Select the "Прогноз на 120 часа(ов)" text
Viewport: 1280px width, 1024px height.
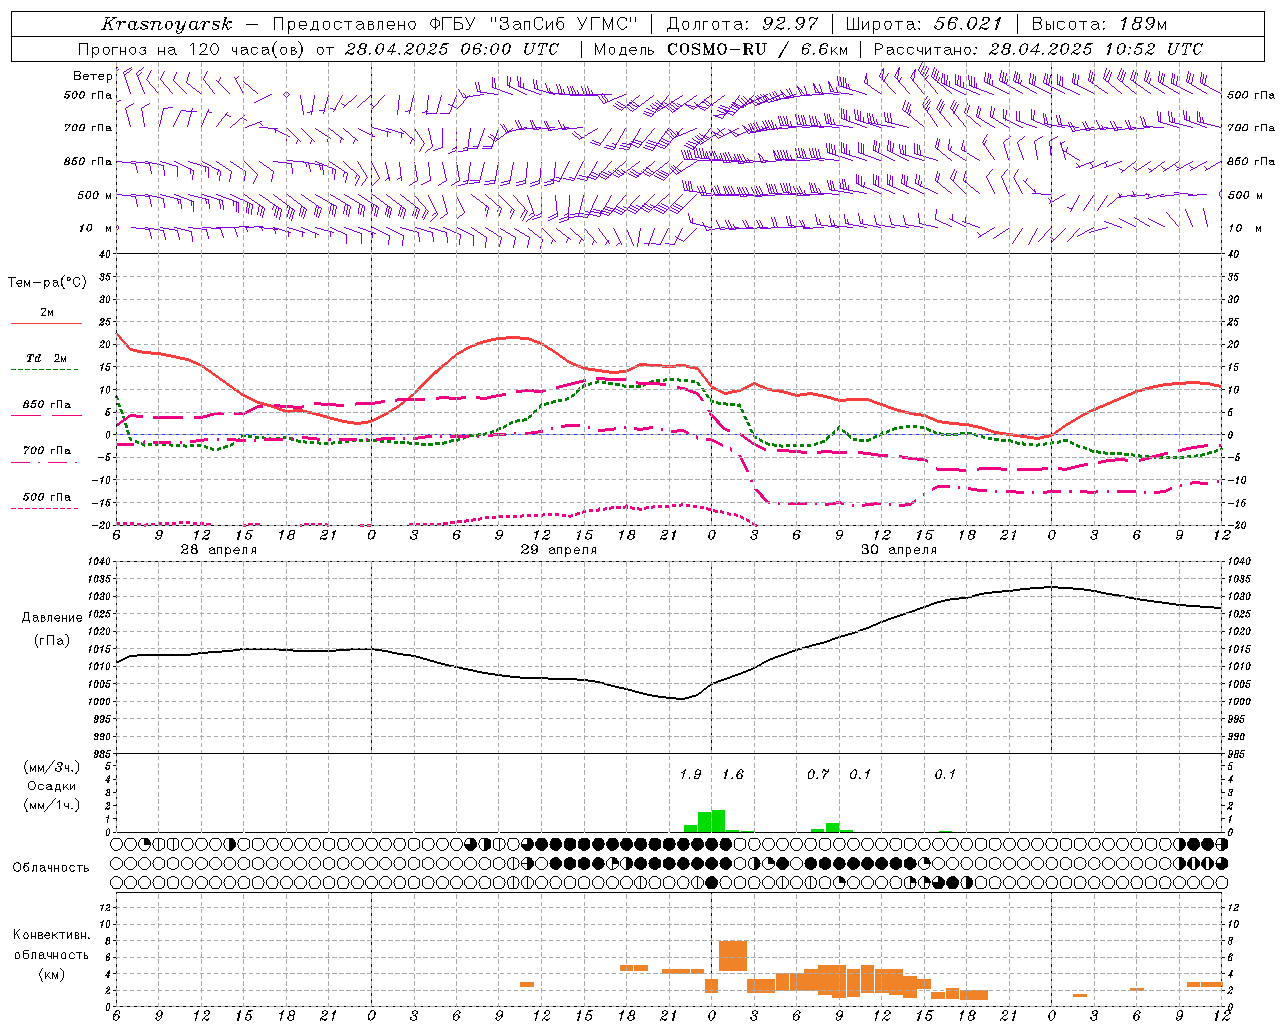(192, 49)
